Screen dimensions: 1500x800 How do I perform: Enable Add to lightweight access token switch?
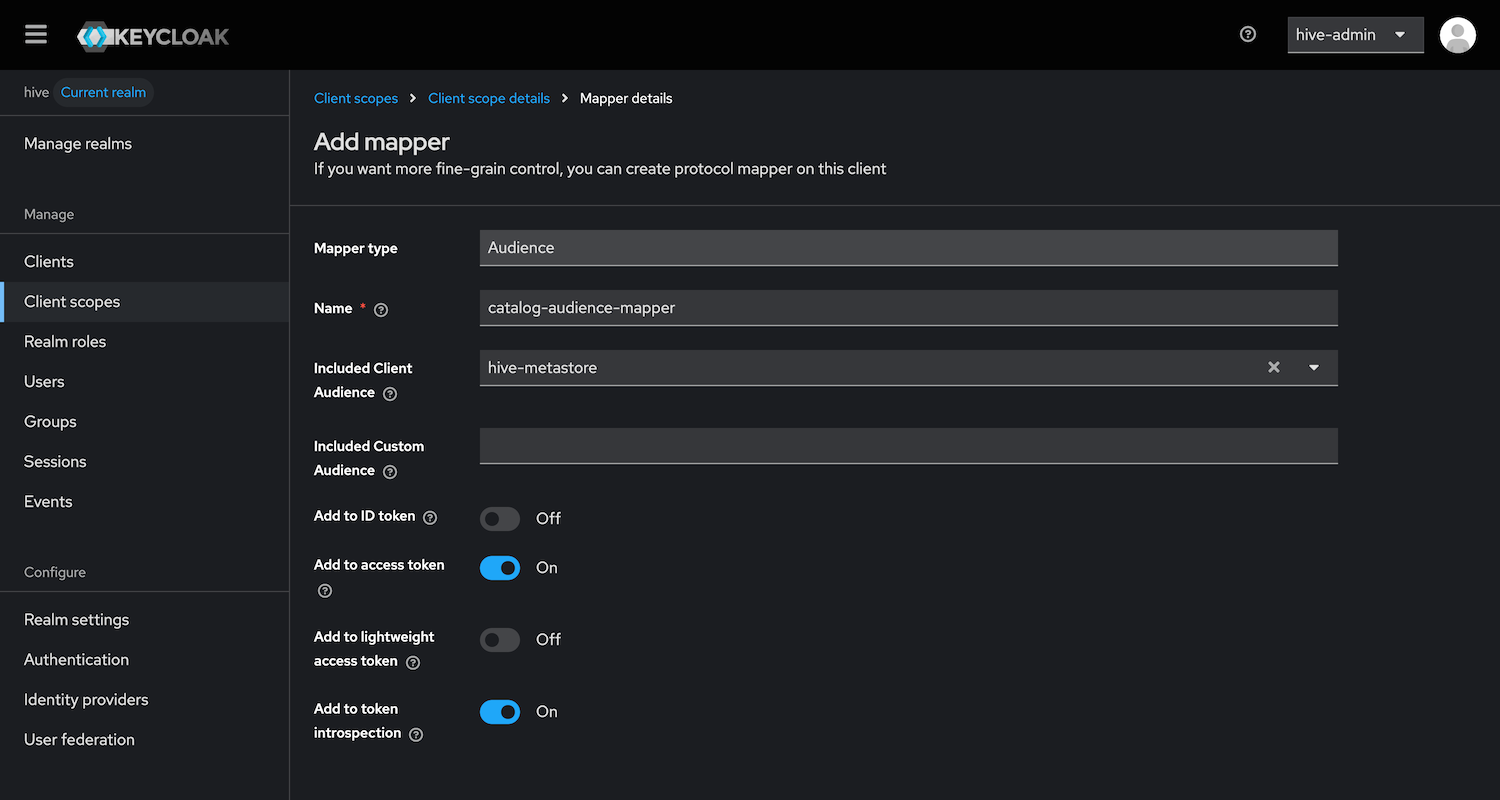(x=500, y=640)
